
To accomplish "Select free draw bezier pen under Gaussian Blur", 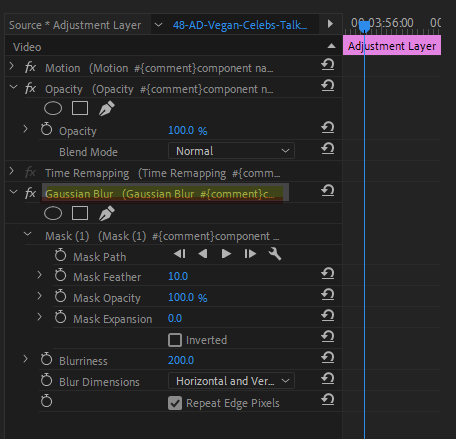I will (x=107, y=213).
